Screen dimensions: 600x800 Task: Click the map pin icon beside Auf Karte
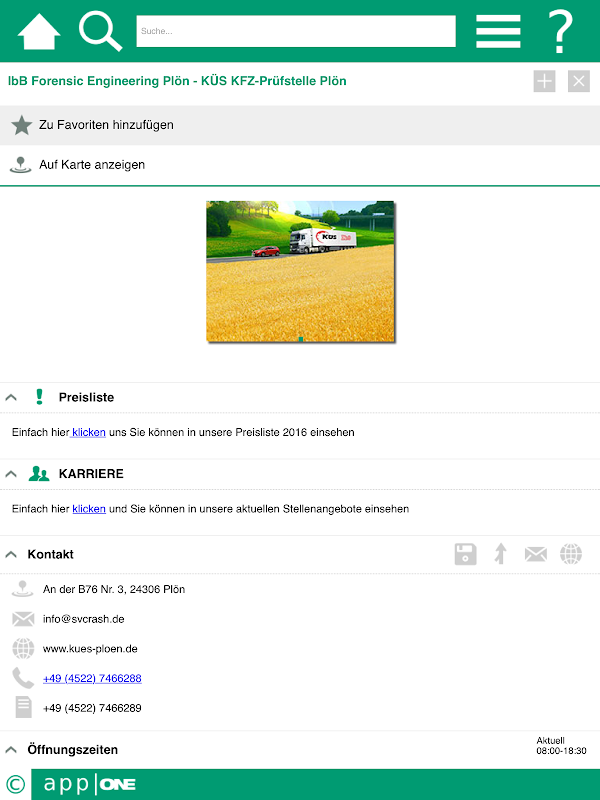(20, 165)
